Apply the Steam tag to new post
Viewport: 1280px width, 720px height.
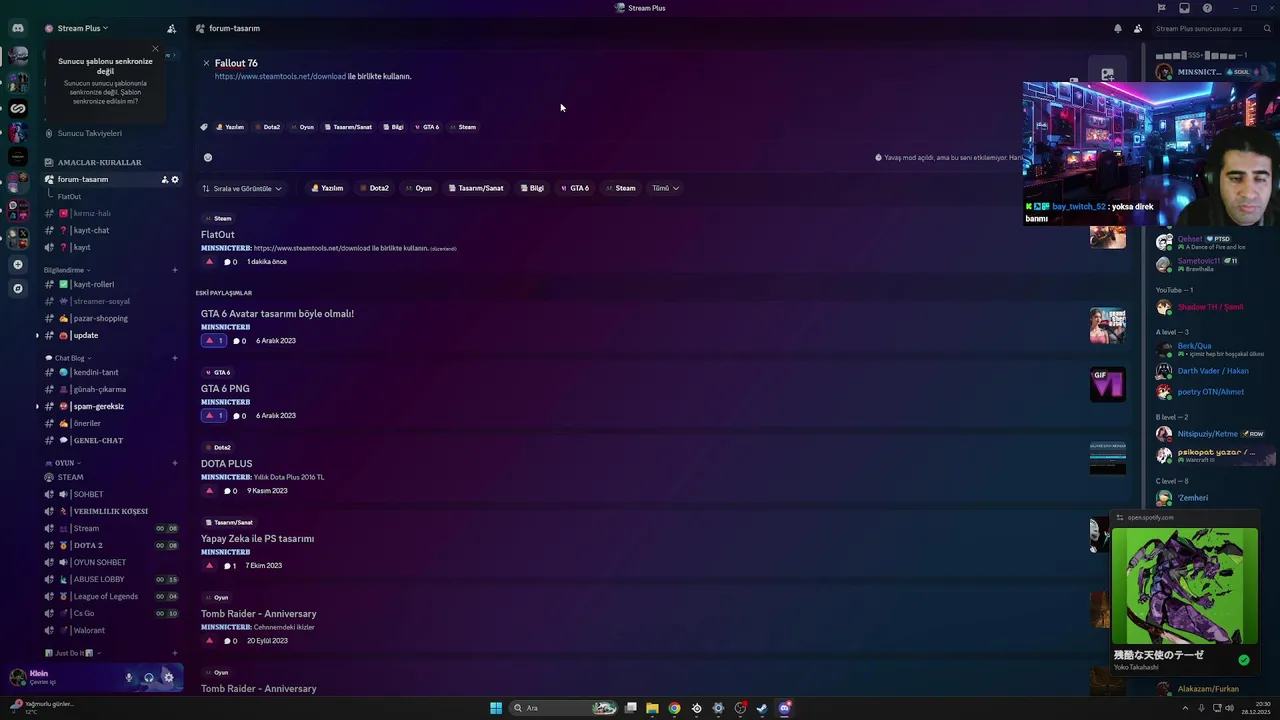click(x=463, y=127)
